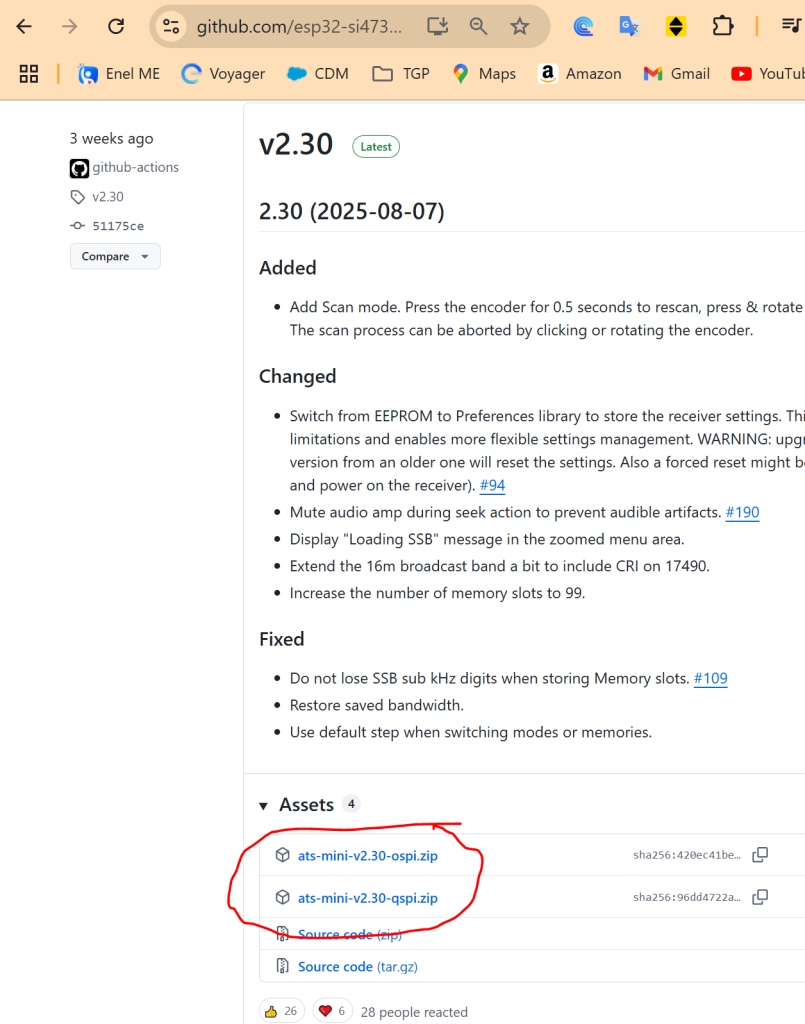Click the github.com address bar URL

pyautogui.click(x=299, y=26)
